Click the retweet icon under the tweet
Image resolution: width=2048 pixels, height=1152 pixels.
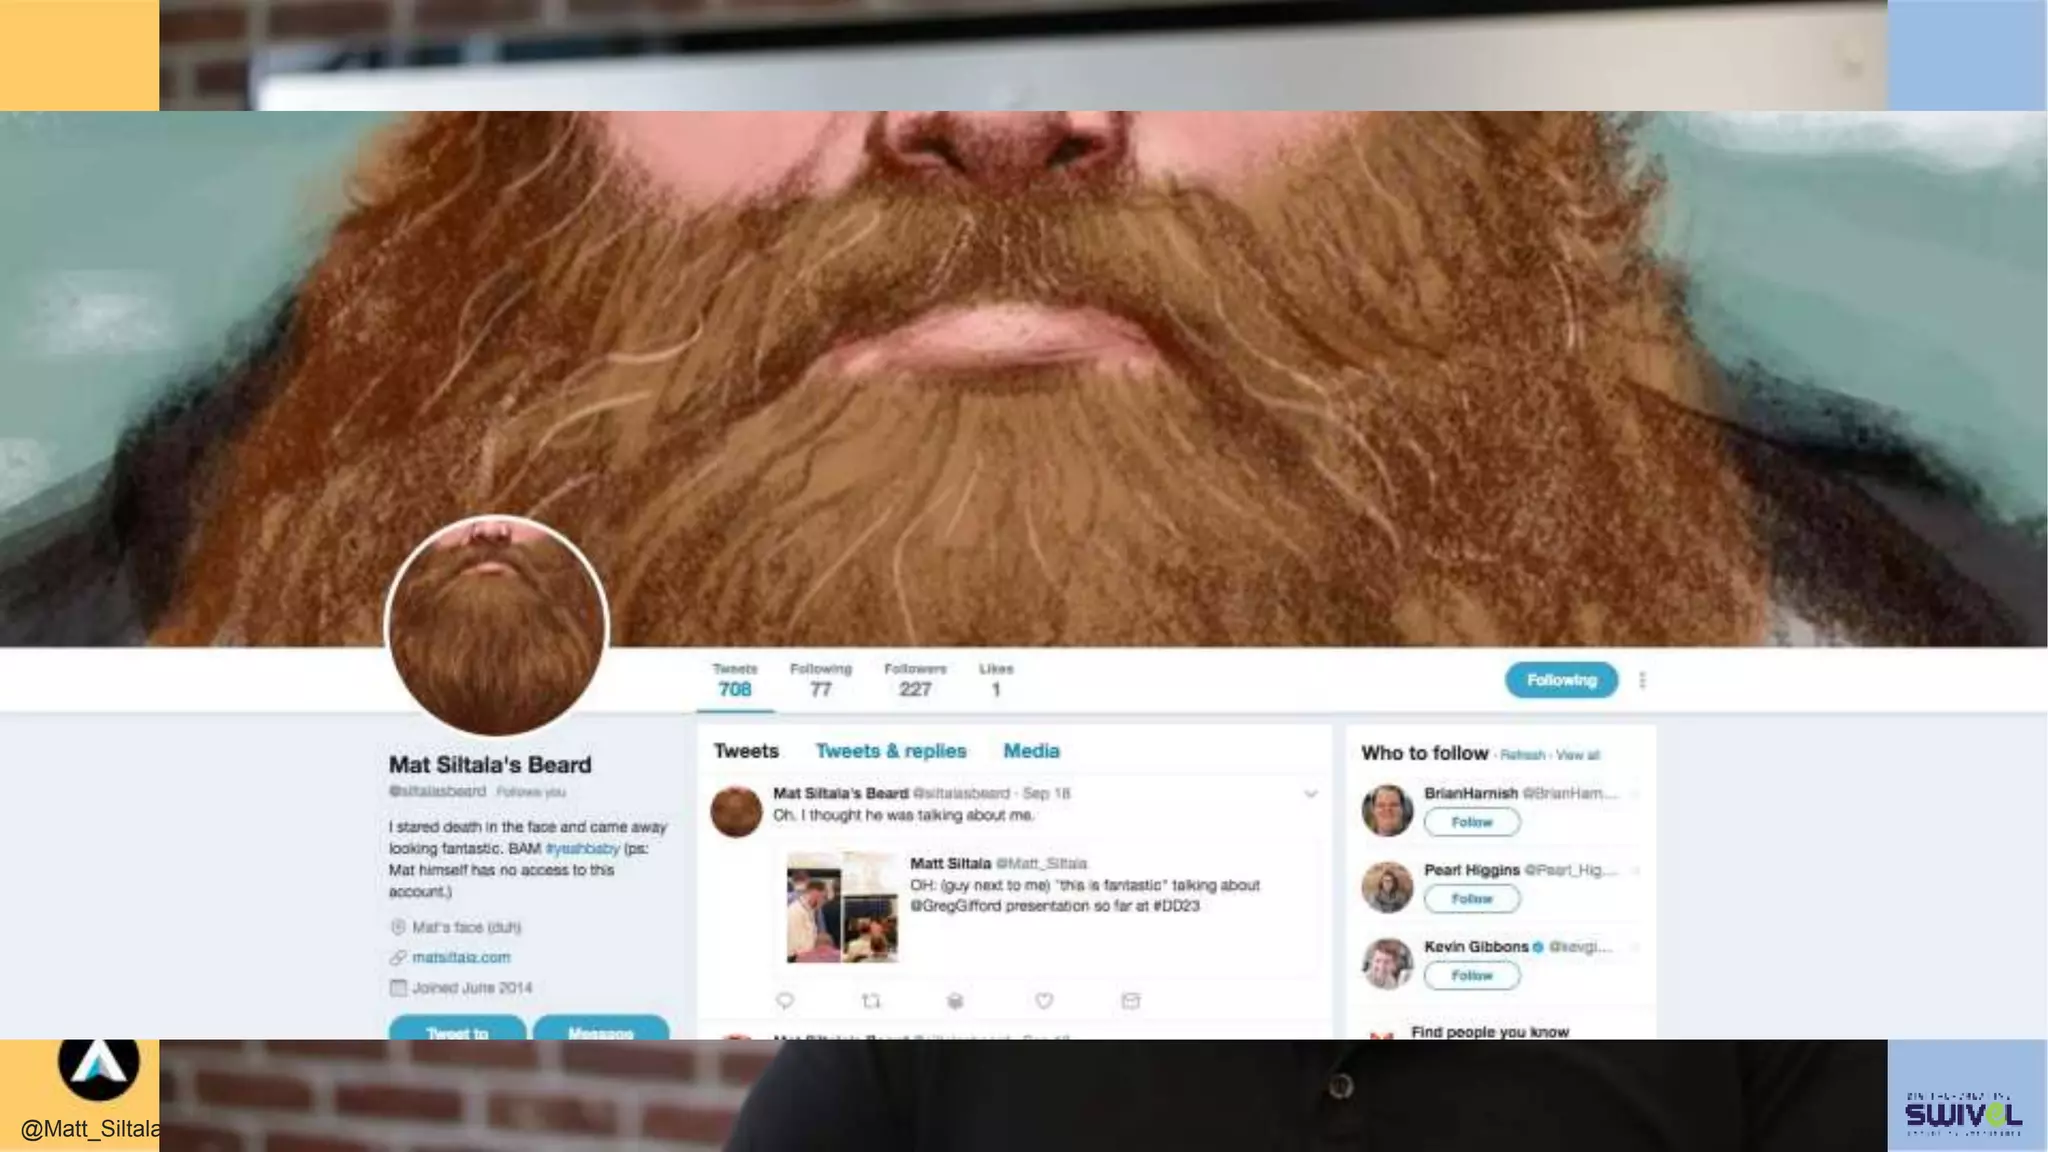(871, 1000)
